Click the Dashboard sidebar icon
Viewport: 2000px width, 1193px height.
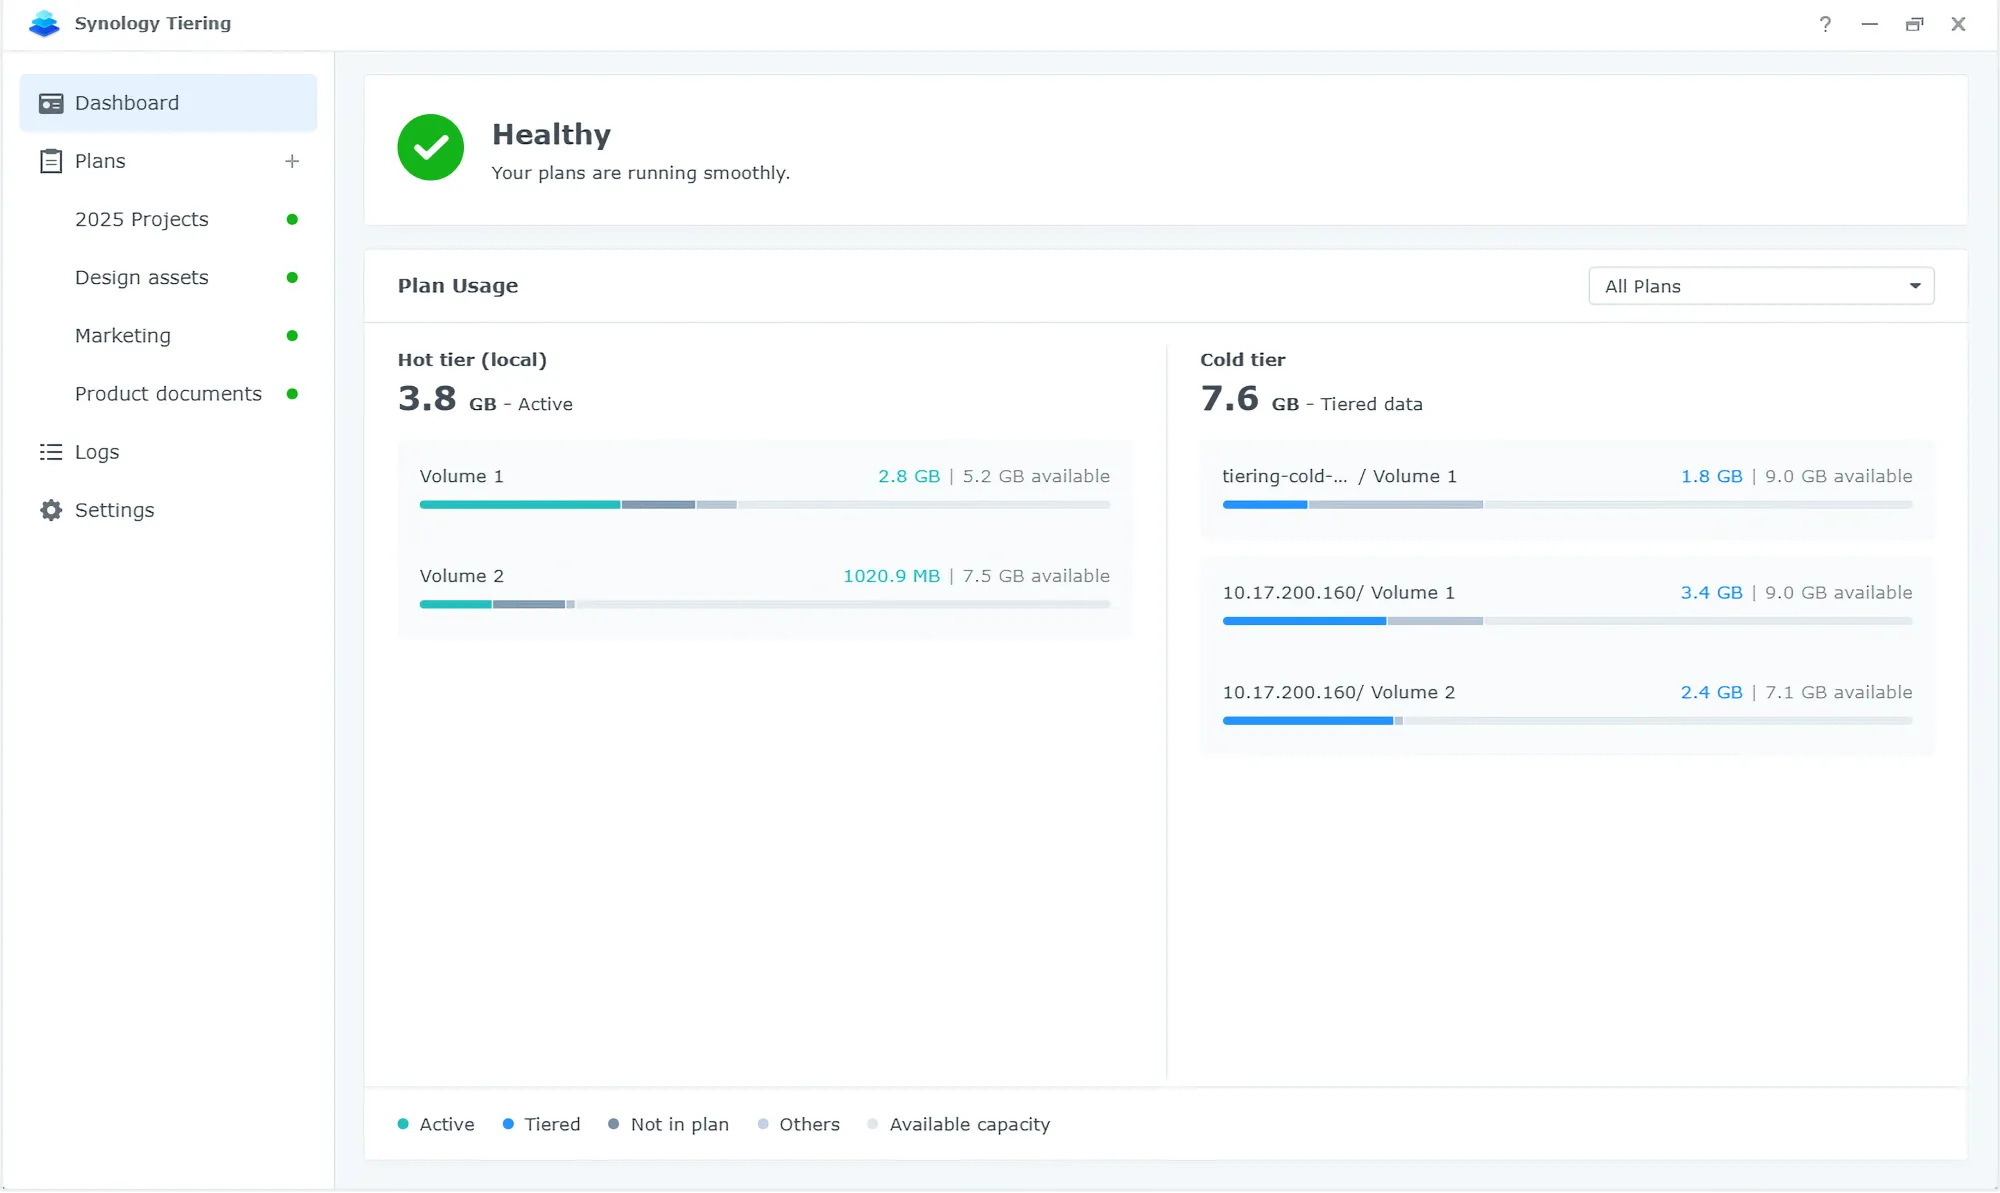[51, 103]
